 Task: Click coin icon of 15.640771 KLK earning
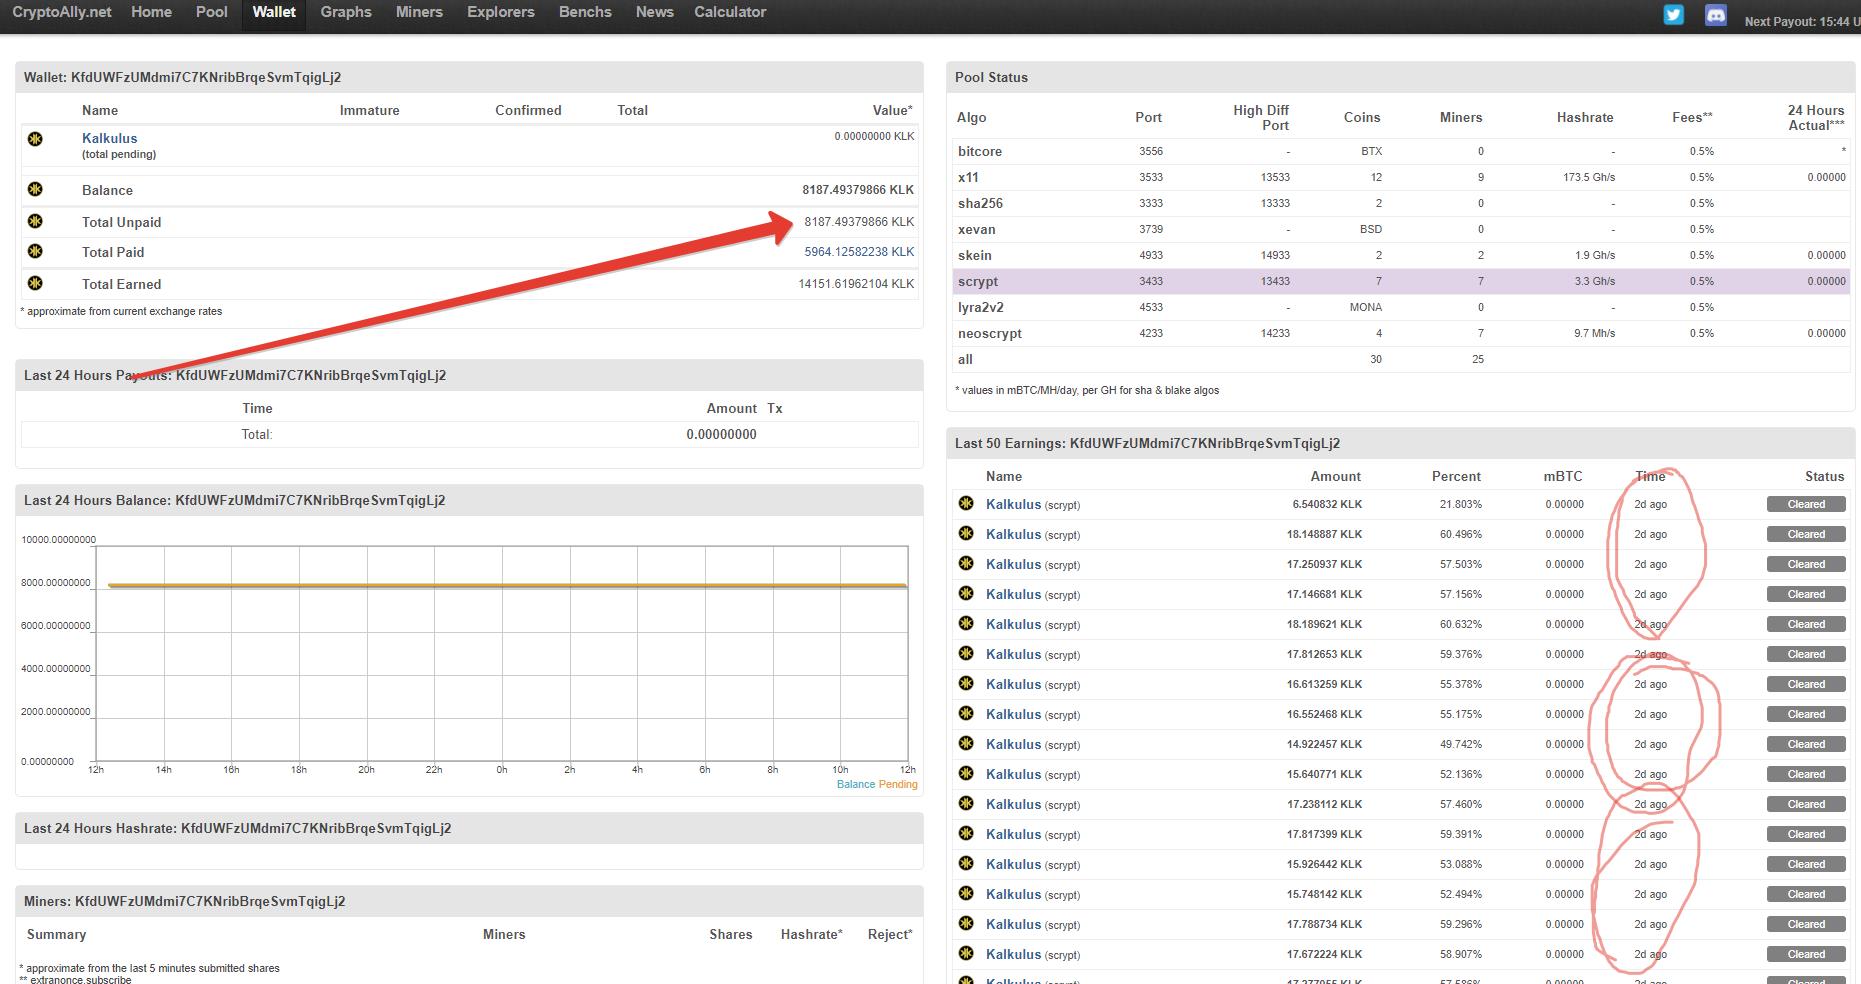[x=966, y=773]
